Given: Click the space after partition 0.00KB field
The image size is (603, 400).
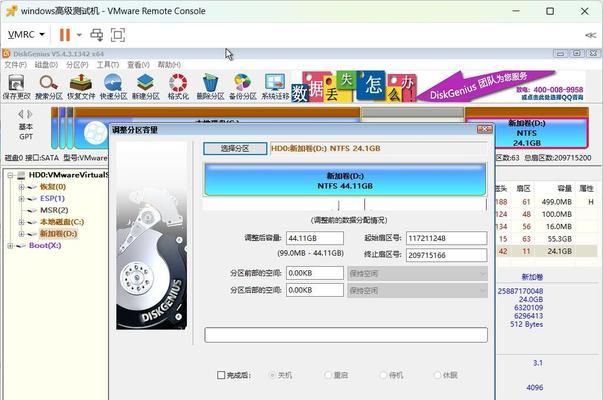Looking at the screenshot, I should 315,290.
